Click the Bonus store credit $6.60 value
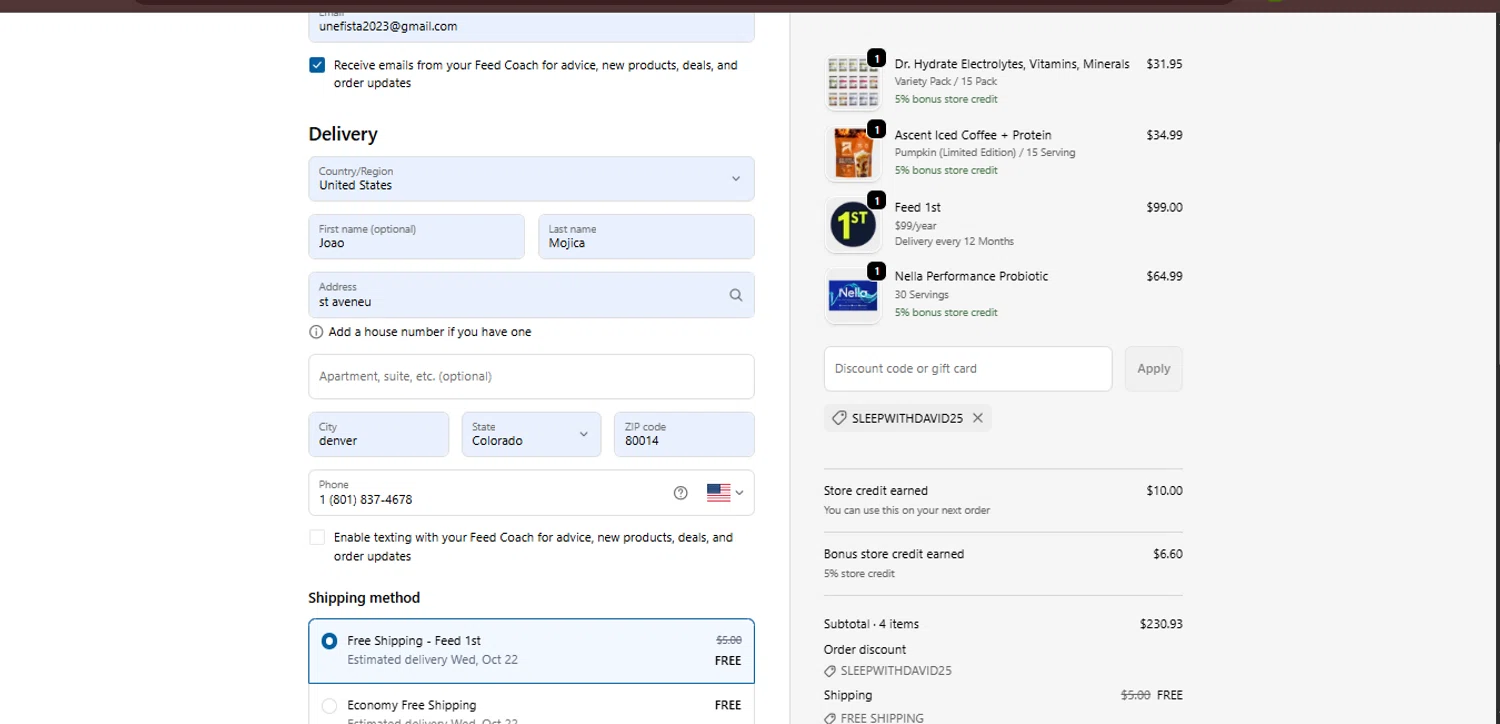 1168,554
